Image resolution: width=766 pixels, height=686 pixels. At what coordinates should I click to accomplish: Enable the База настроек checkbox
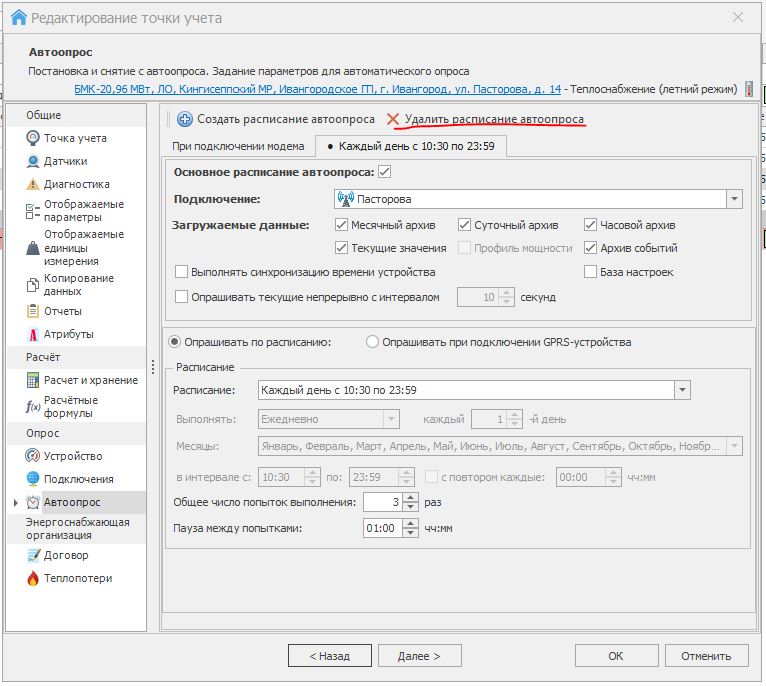(x=591, y=272)
